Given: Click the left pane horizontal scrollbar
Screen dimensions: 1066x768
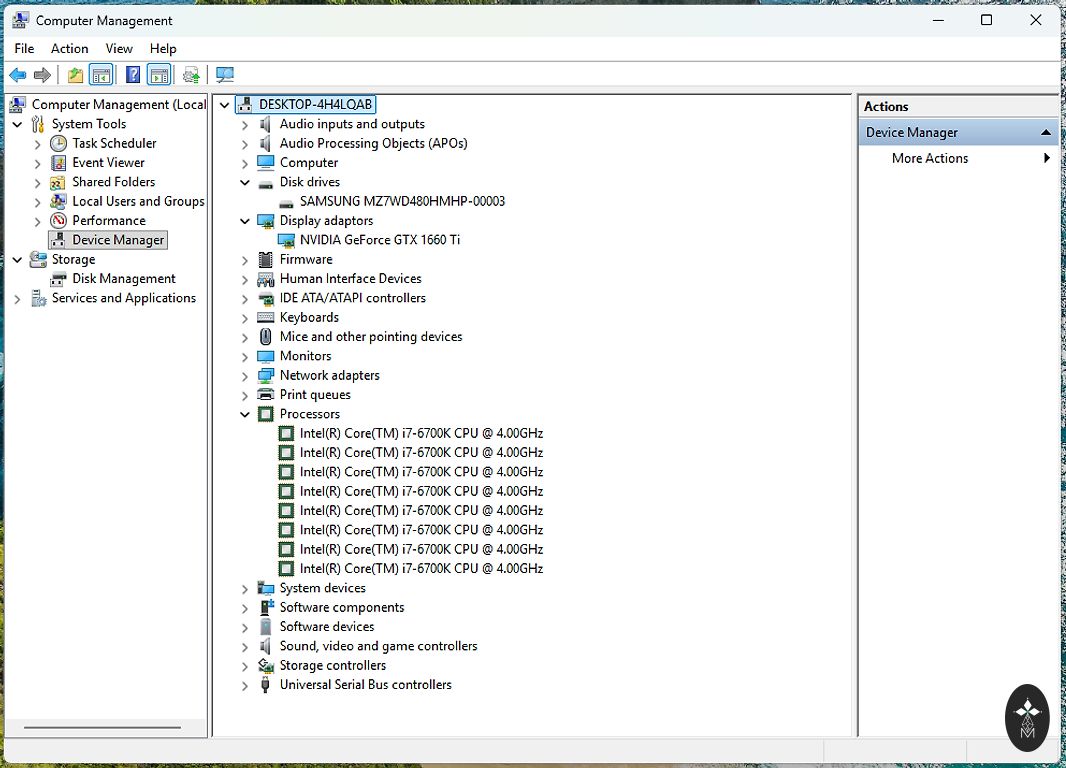Looking at the screenshot, I should (x=102, y=727).
